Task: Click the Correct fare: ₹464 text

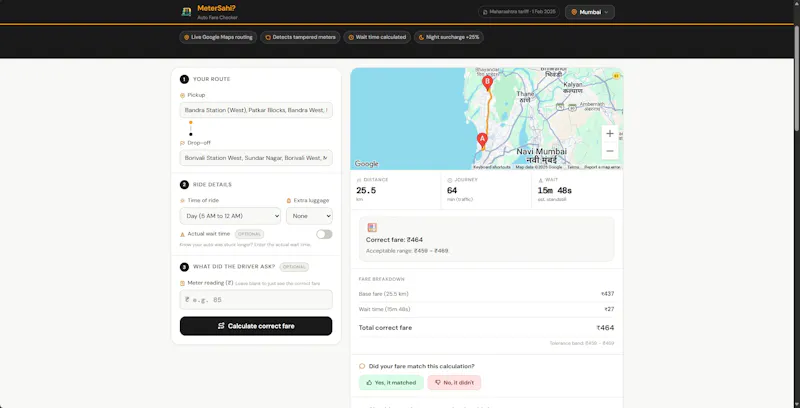Action: point(394,240)
